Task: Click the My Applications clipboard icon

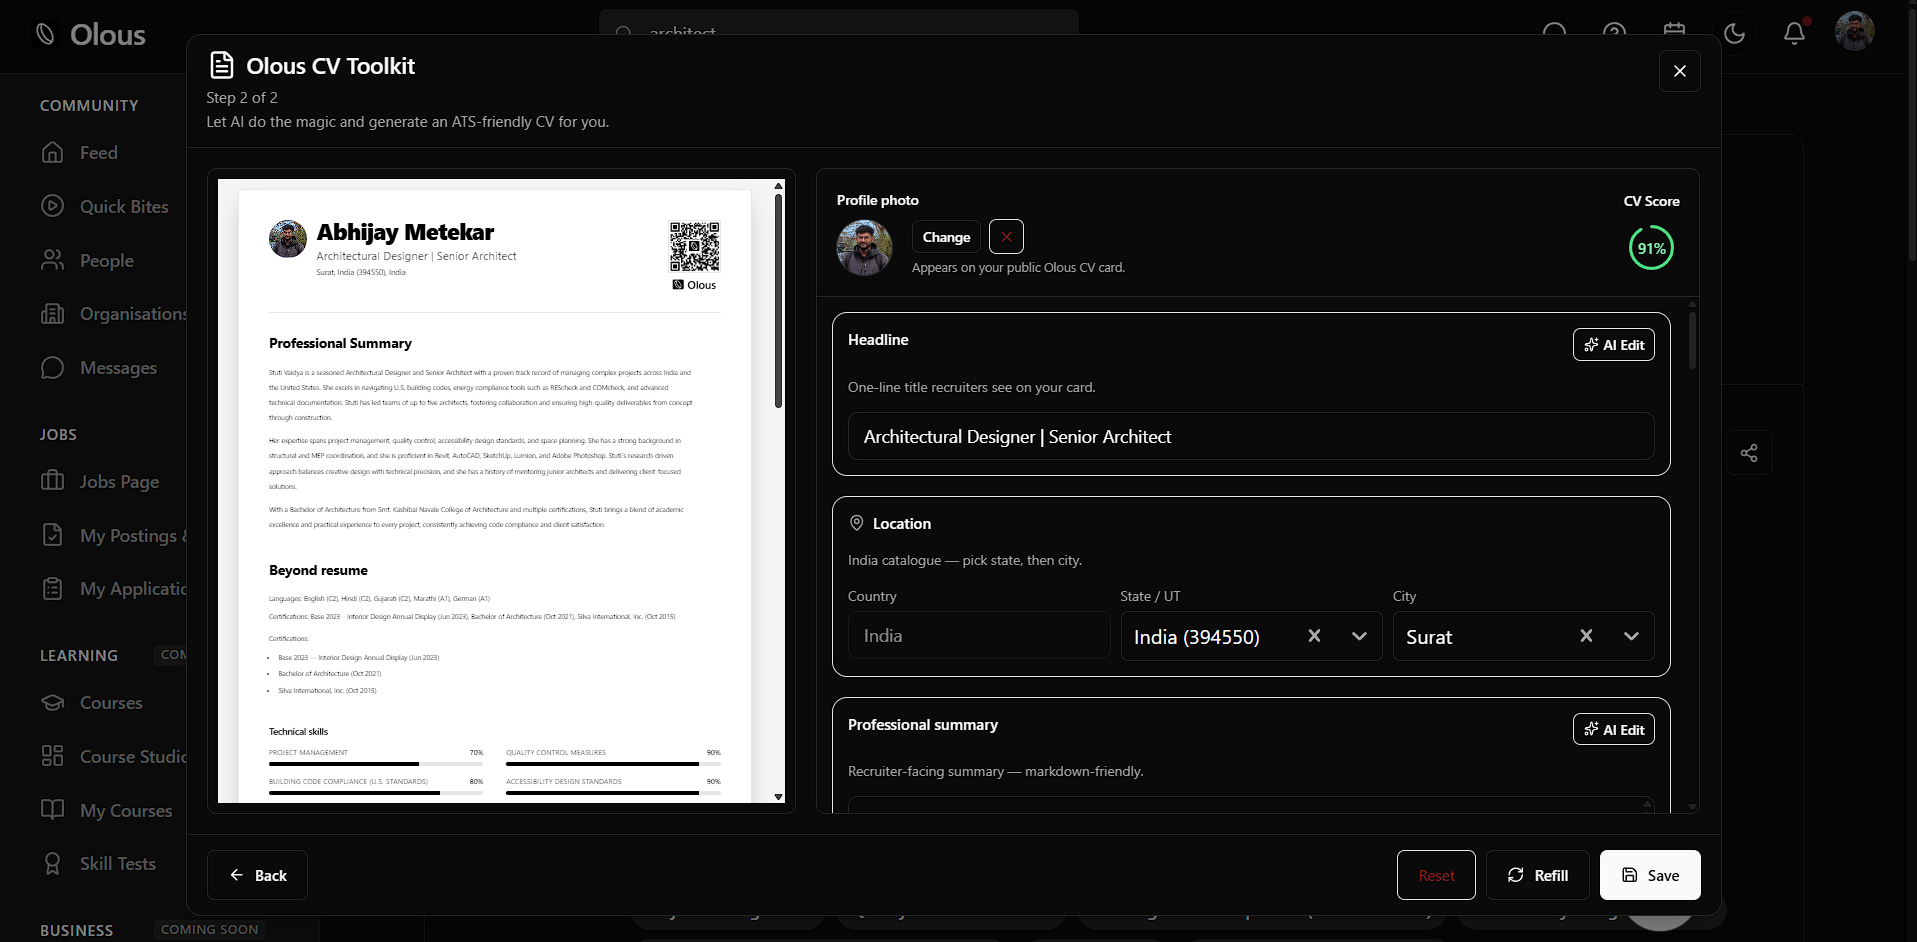Action: click(x=53, y=588)
